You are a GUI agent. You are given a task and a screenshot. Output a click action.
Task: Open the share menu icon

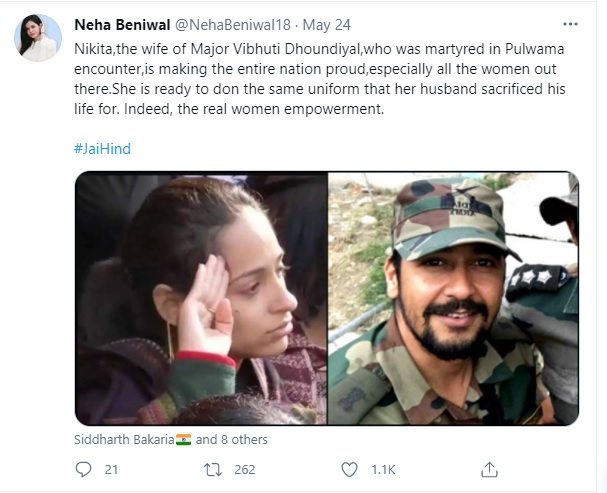[489, 469]
